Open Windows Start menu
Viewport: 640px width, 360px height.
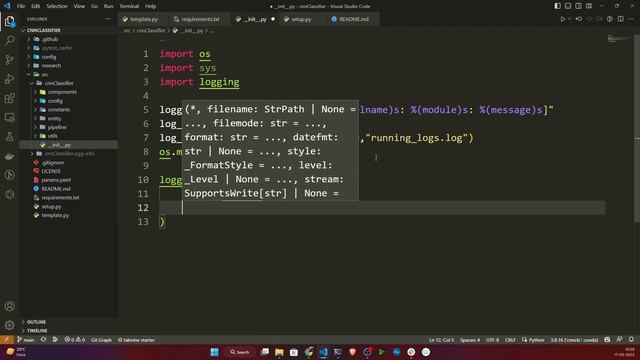tap(214, 352)
